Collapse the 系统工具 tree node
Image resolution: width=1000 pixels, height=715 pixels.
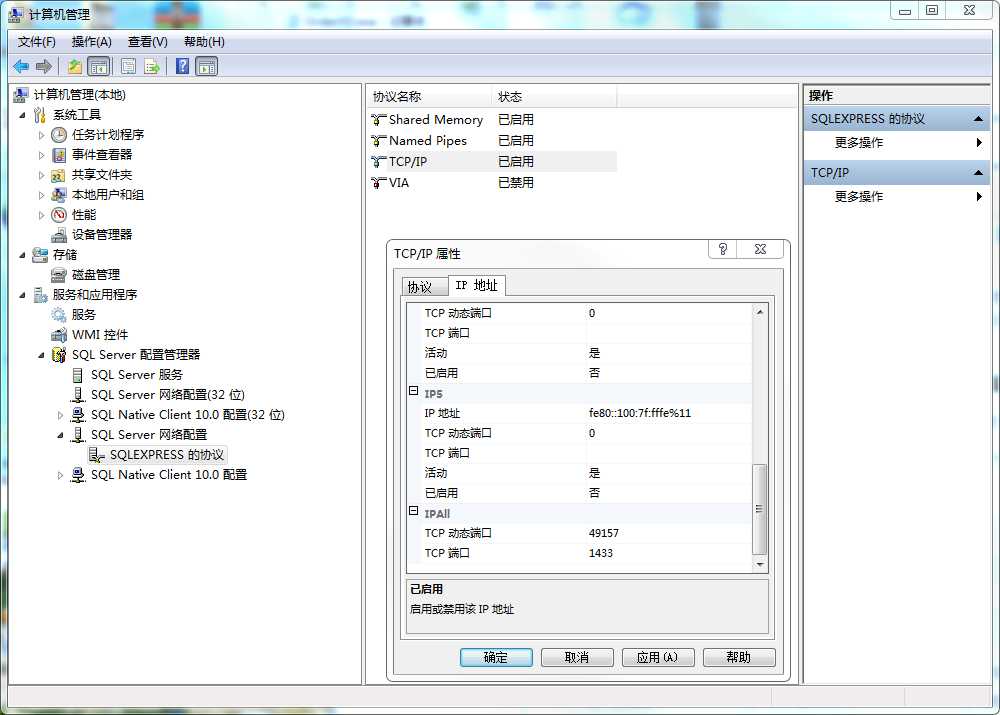pos(22,115)
